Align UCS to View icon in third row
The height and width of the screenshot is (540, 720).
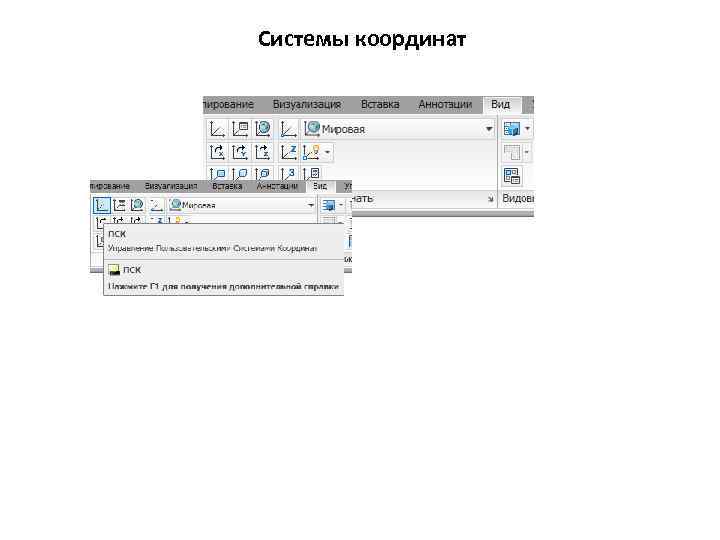(217, 173)
